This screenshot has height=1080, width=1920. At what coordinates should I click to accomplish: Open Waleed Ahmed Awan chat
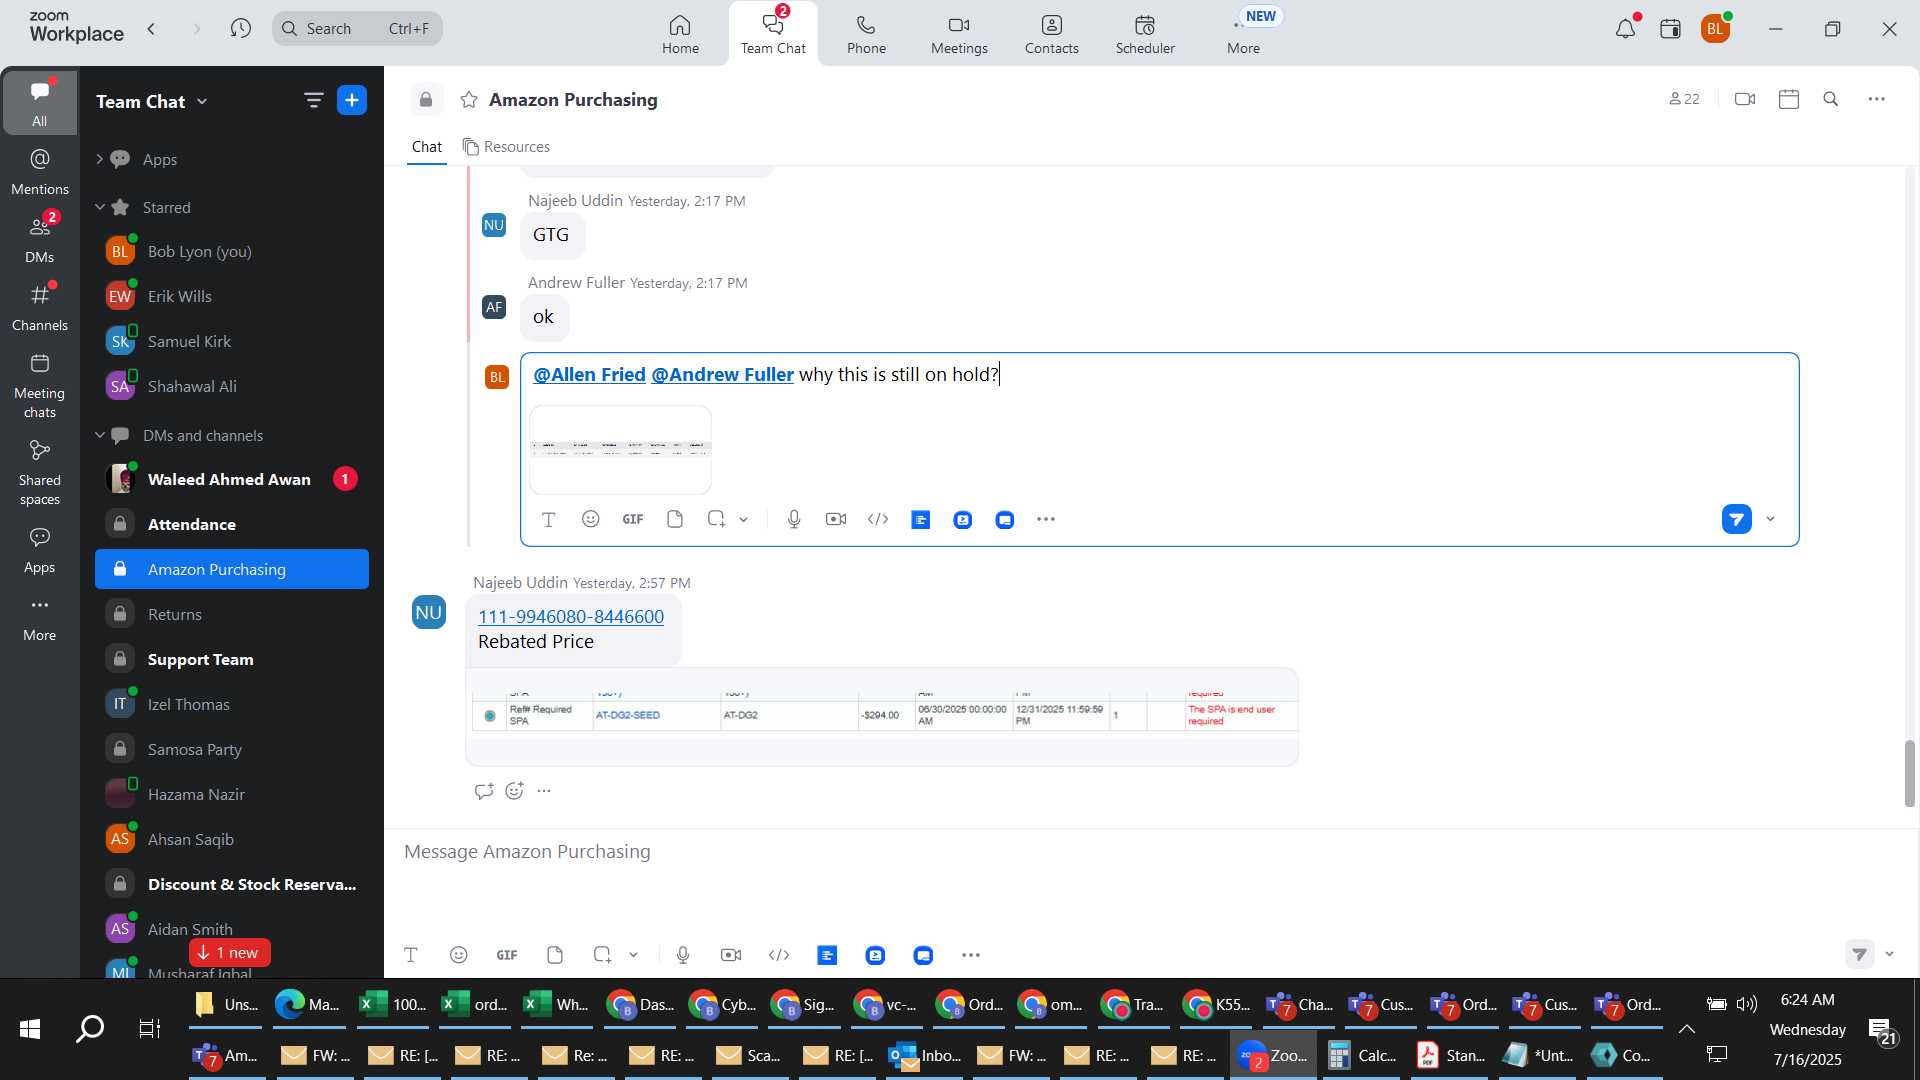232,479
